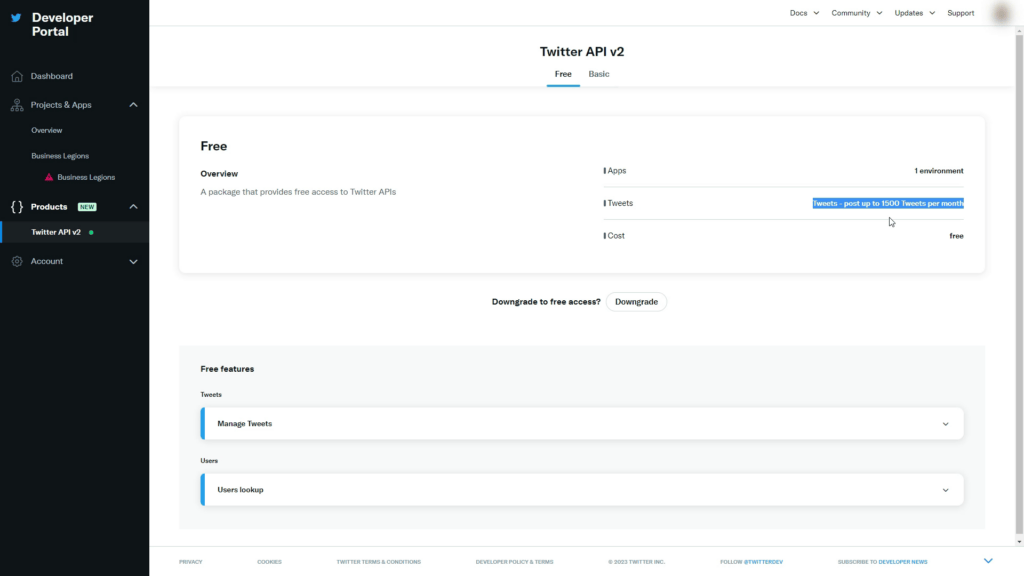Screen dimensions: 1024x576
Task: Open the Privacy link in the footer
Action: [191, 561]
